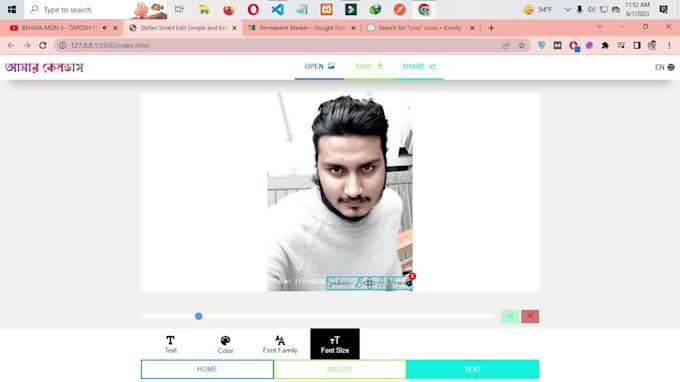Open XAMPP from the taskbar
Screen dimensions: 680x382
click(327, 9)
